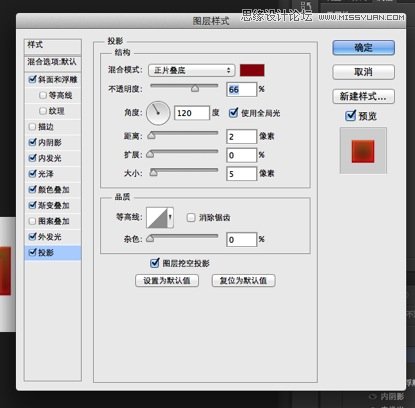Uncheck the 内阴影 style checkbox

(x=32, y=142)
